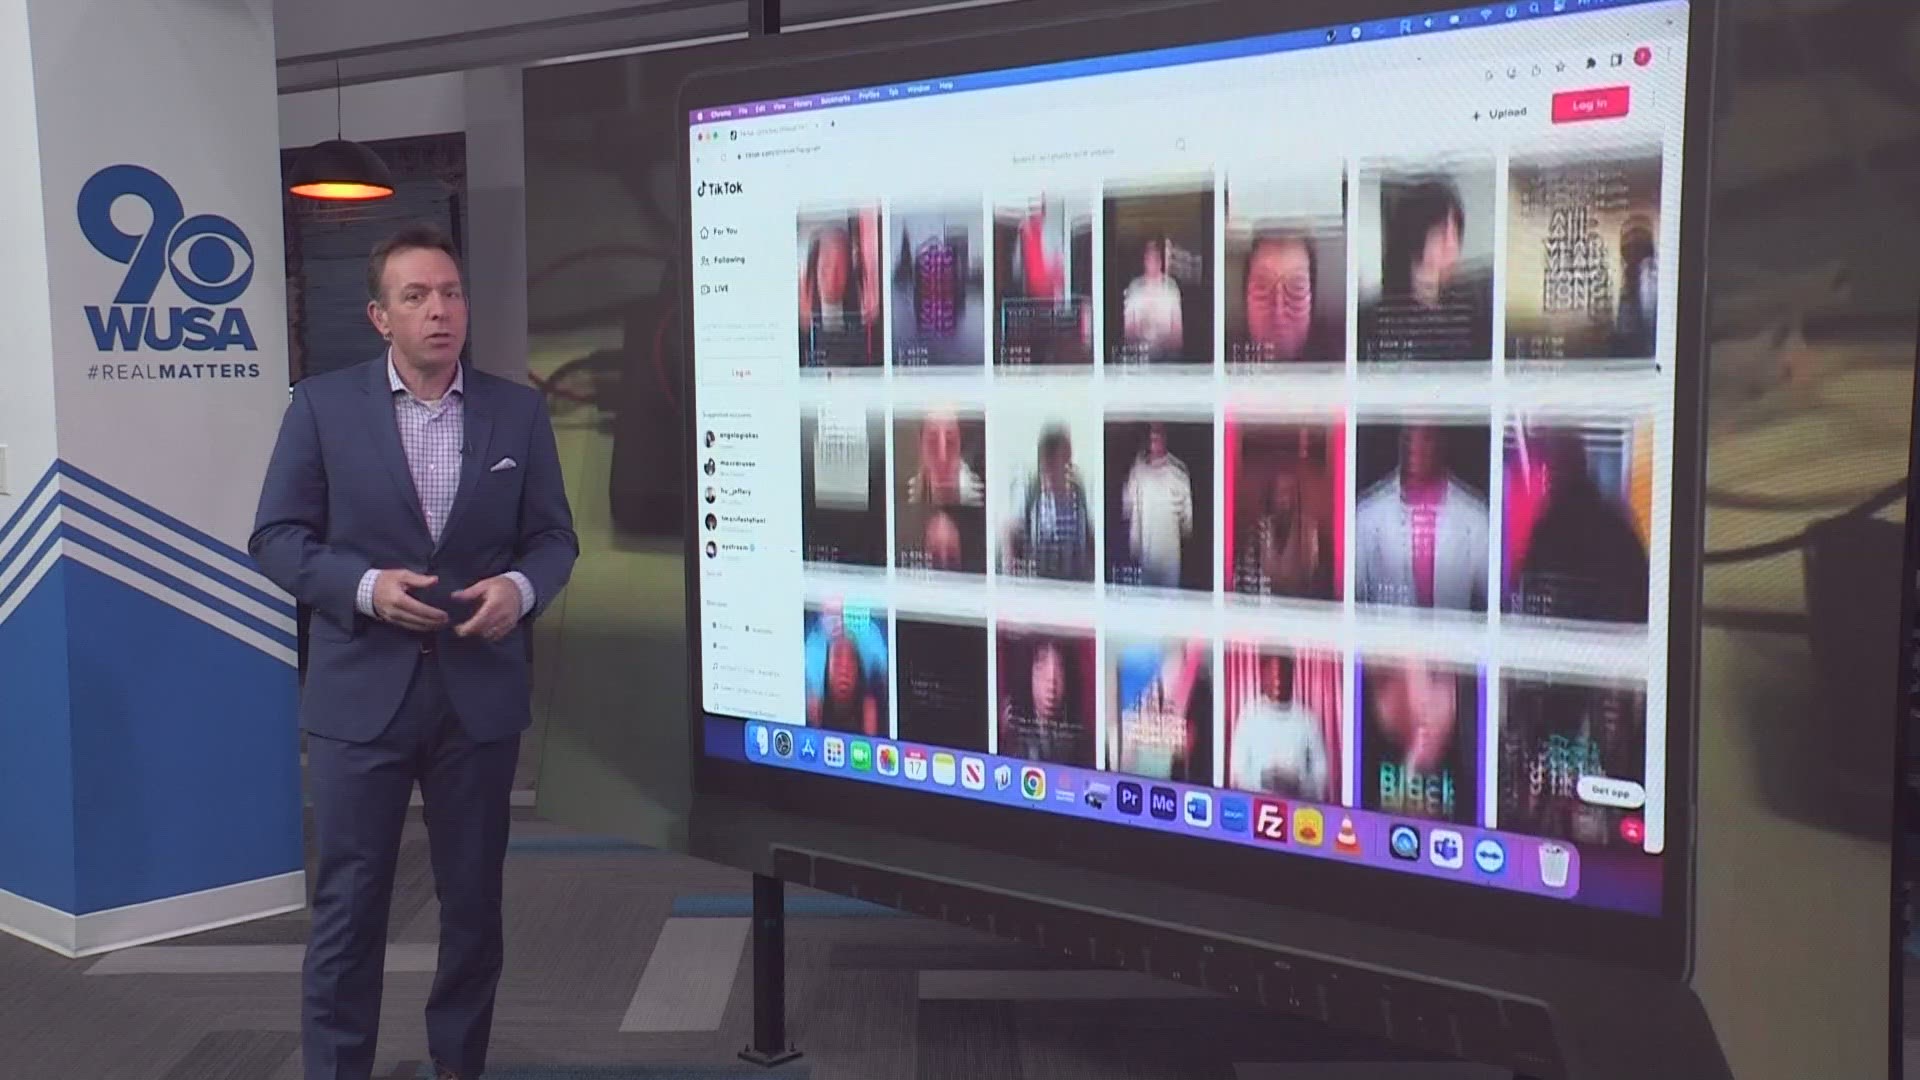Click the TikTok logo in the sidebar
This screenshot has height=1080, width=1920.
[720, 188]
